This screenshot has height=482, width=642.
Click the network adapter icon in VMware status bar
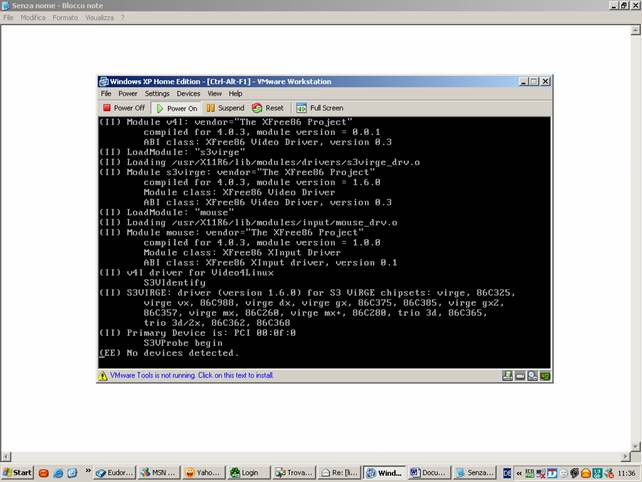pos(545,376)
